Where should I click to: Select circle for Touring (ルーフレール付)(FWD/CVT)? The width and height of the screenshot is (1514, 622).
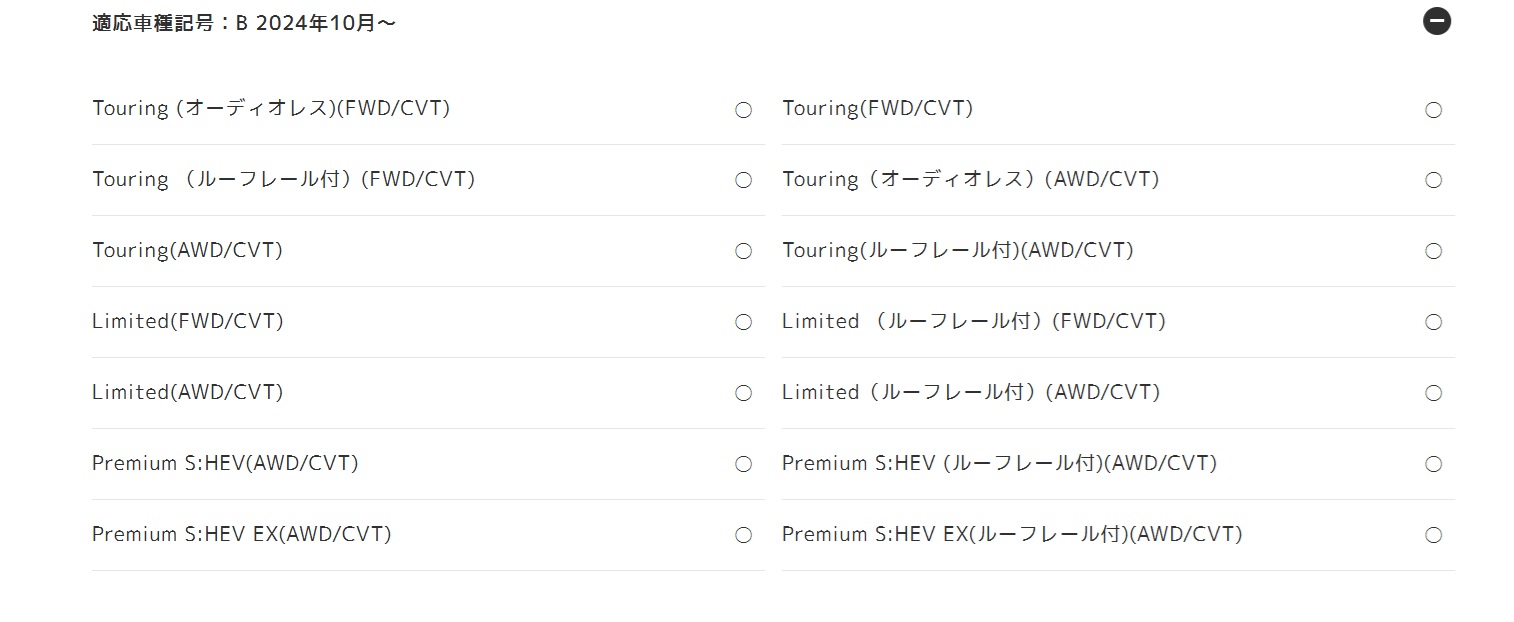click(743, 181)
